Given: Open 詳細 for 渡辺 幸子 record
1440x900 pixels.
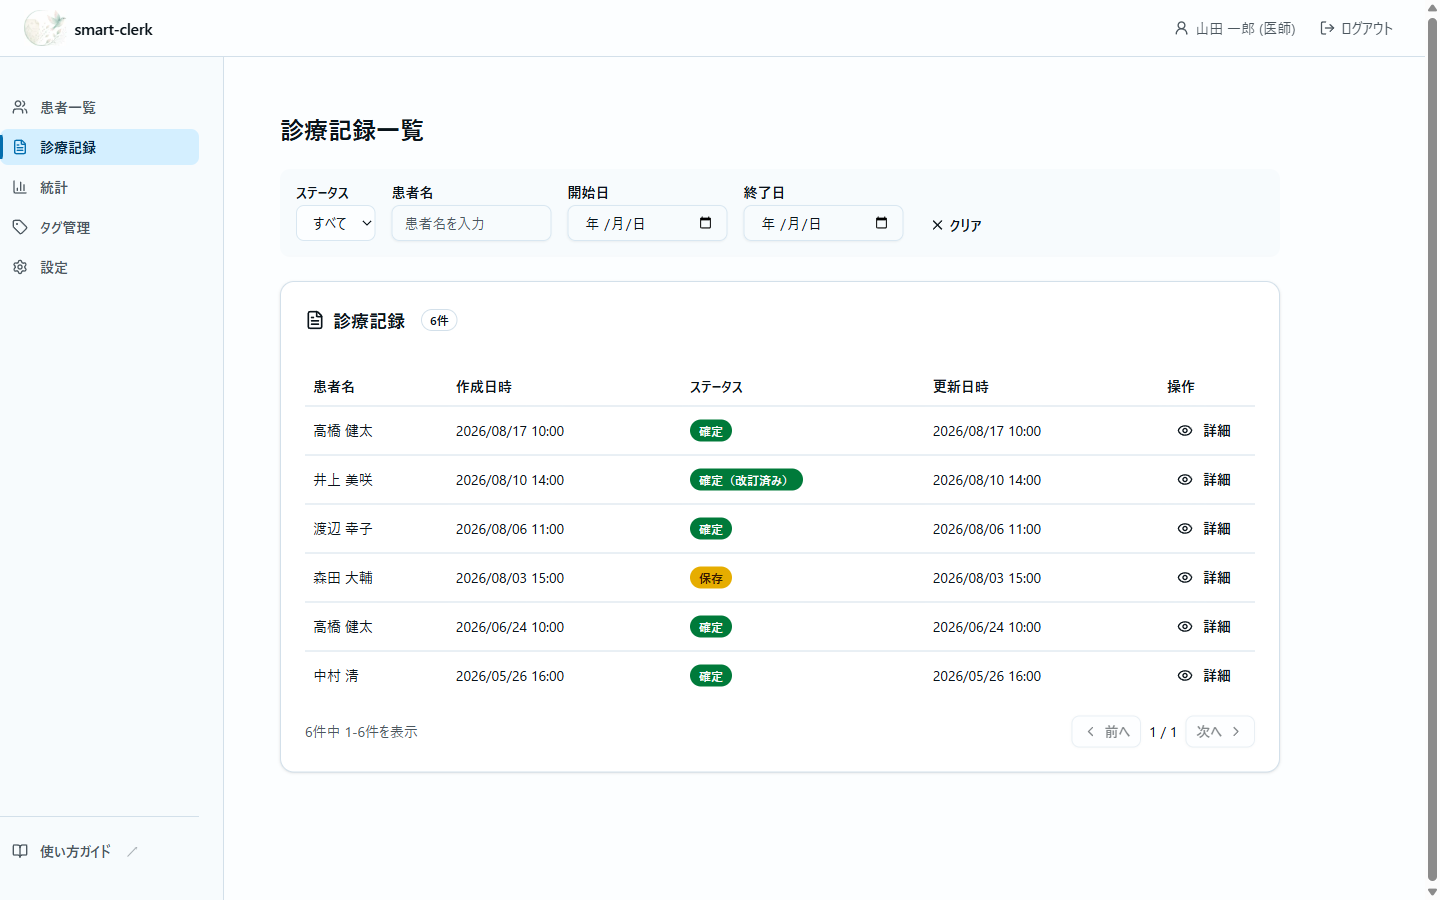Looking at the screenshot, I should (x=1204, y=529).
